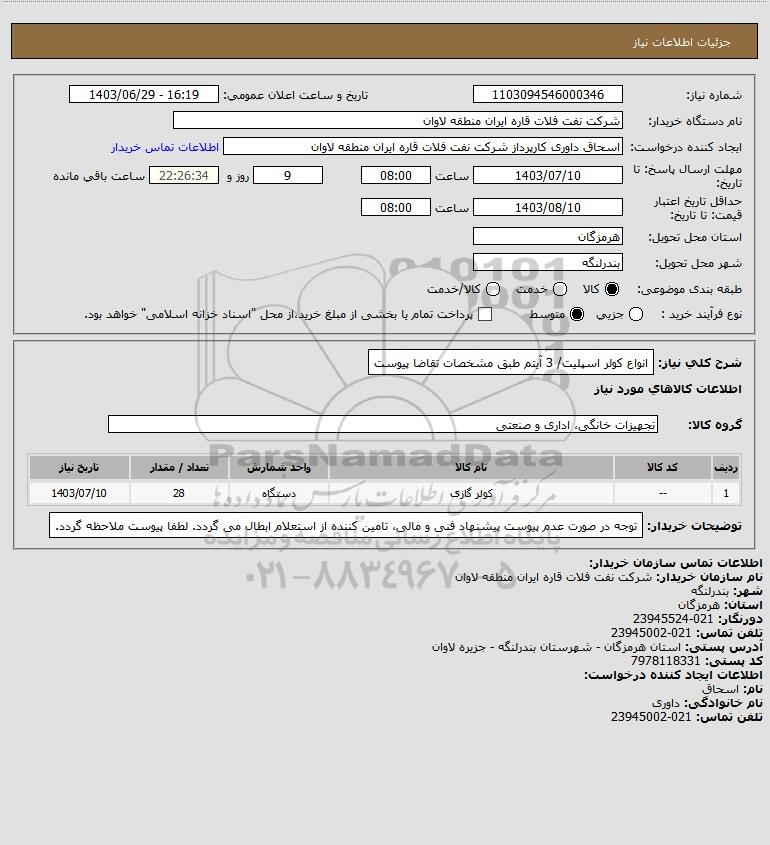
Task: Click the ایجاد کننده درخواست field
Action: [423, 147]
